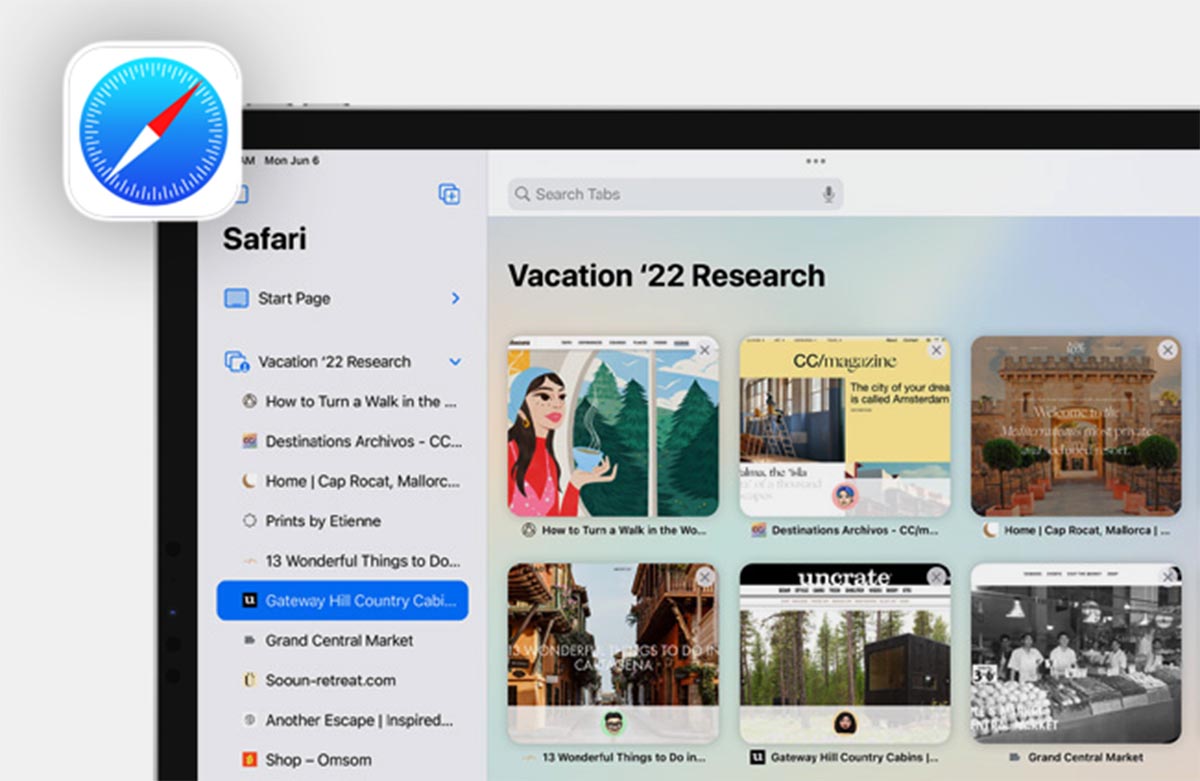Select 'Gateway Hill Country Cabi...' sidebar tab
The height and width of the screenshot is (781, 1200).
point(343,601)
